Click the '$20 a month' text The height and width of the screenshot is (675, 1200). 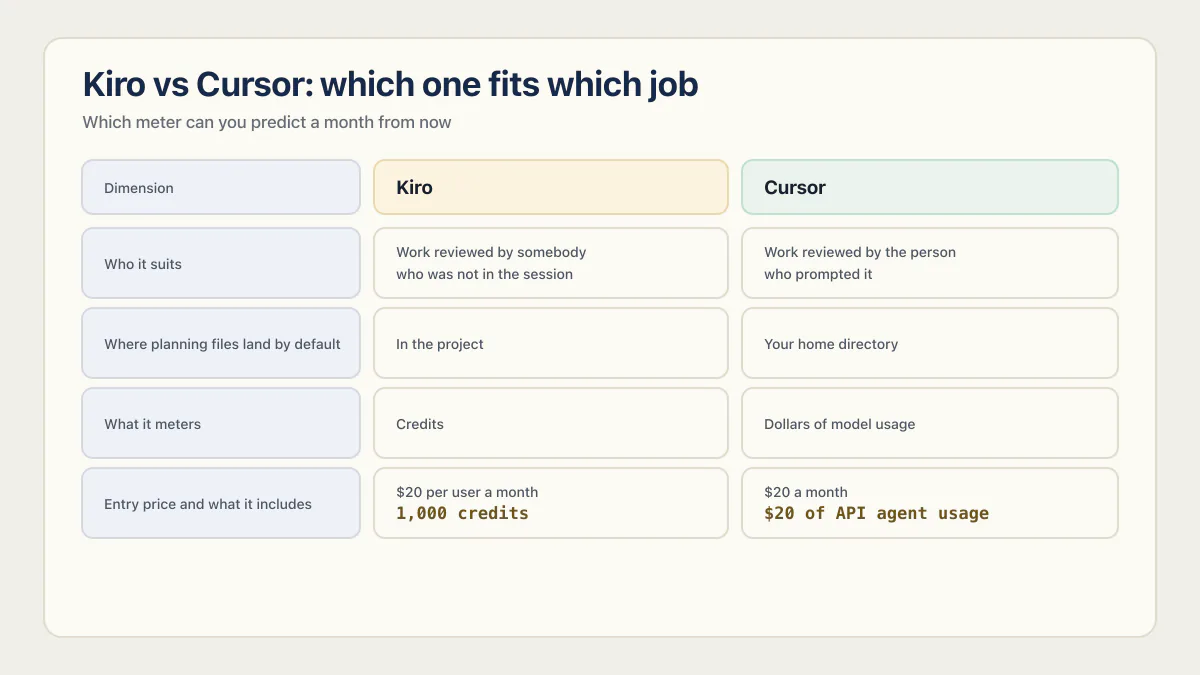point(806,492)
